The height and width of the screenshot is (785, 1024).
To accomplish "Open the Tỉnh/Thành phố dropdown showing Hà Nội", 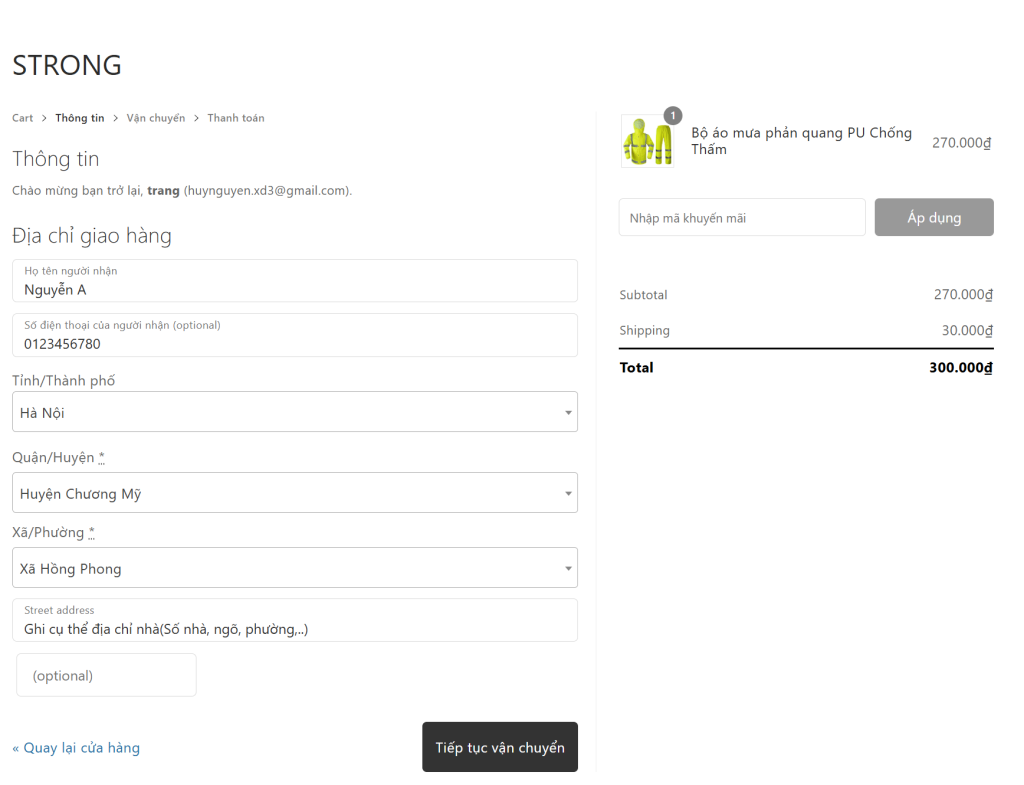I will (x=295, y=412).
